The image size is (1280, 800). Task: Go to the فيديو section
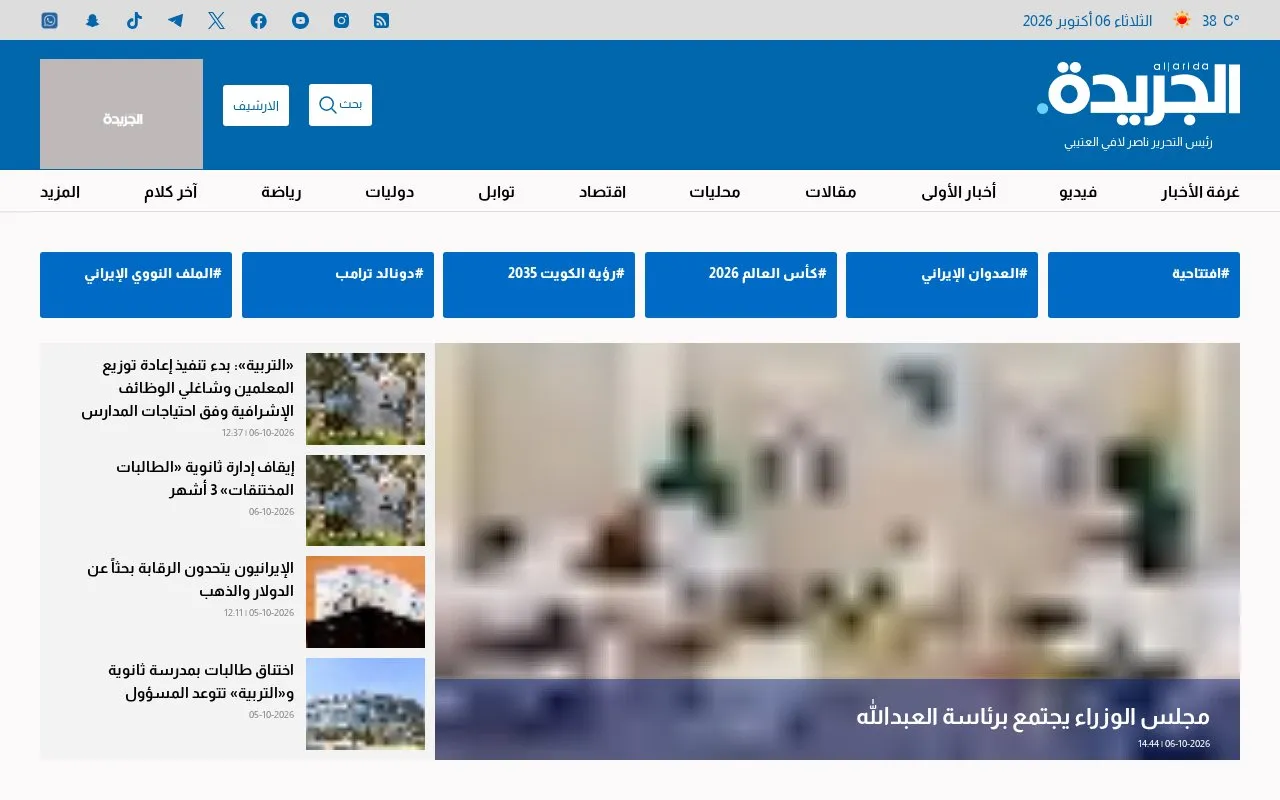[1078, 192]
